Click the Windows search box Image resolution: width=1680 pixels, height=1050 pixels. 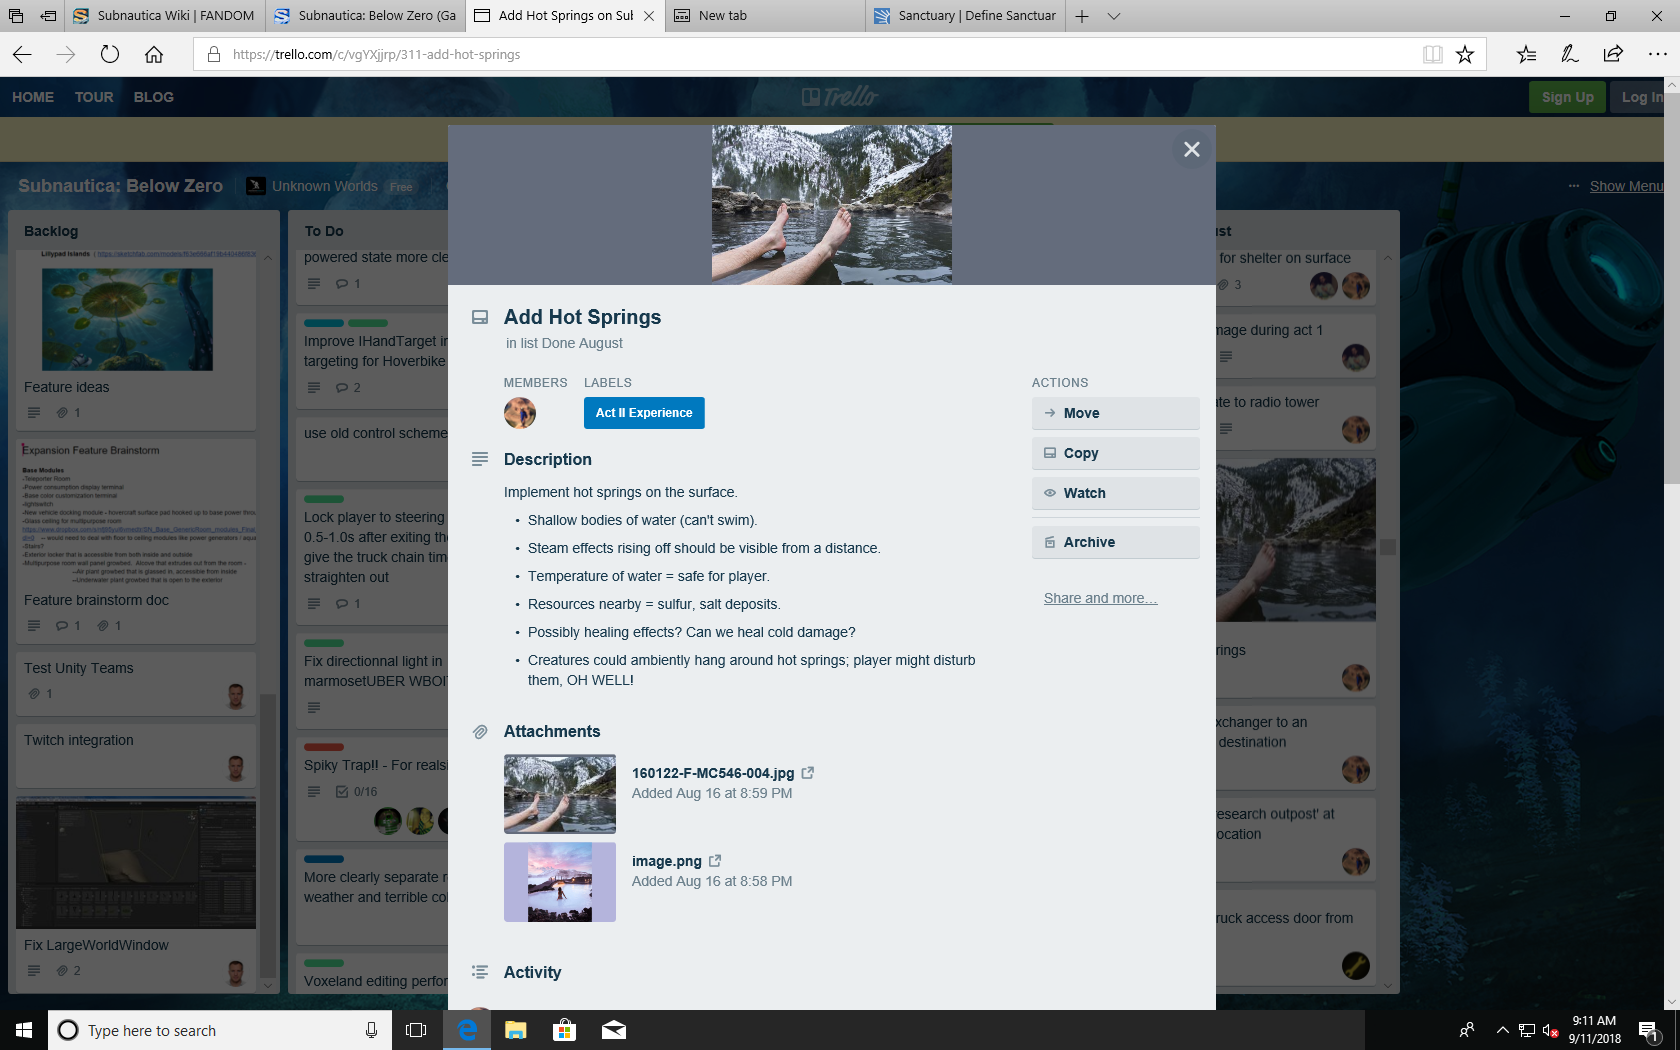point(220,1030)
